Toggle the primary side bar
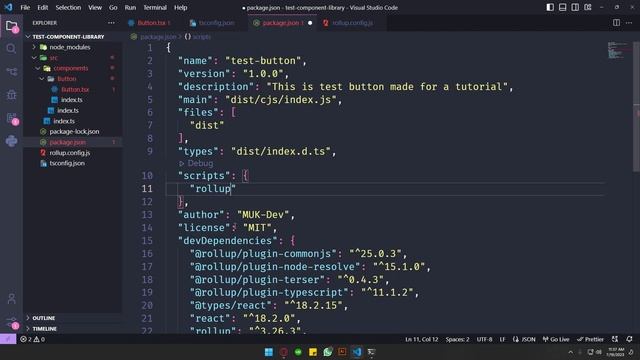The height and width of the screenshot is (360, 640). point(550,7)
